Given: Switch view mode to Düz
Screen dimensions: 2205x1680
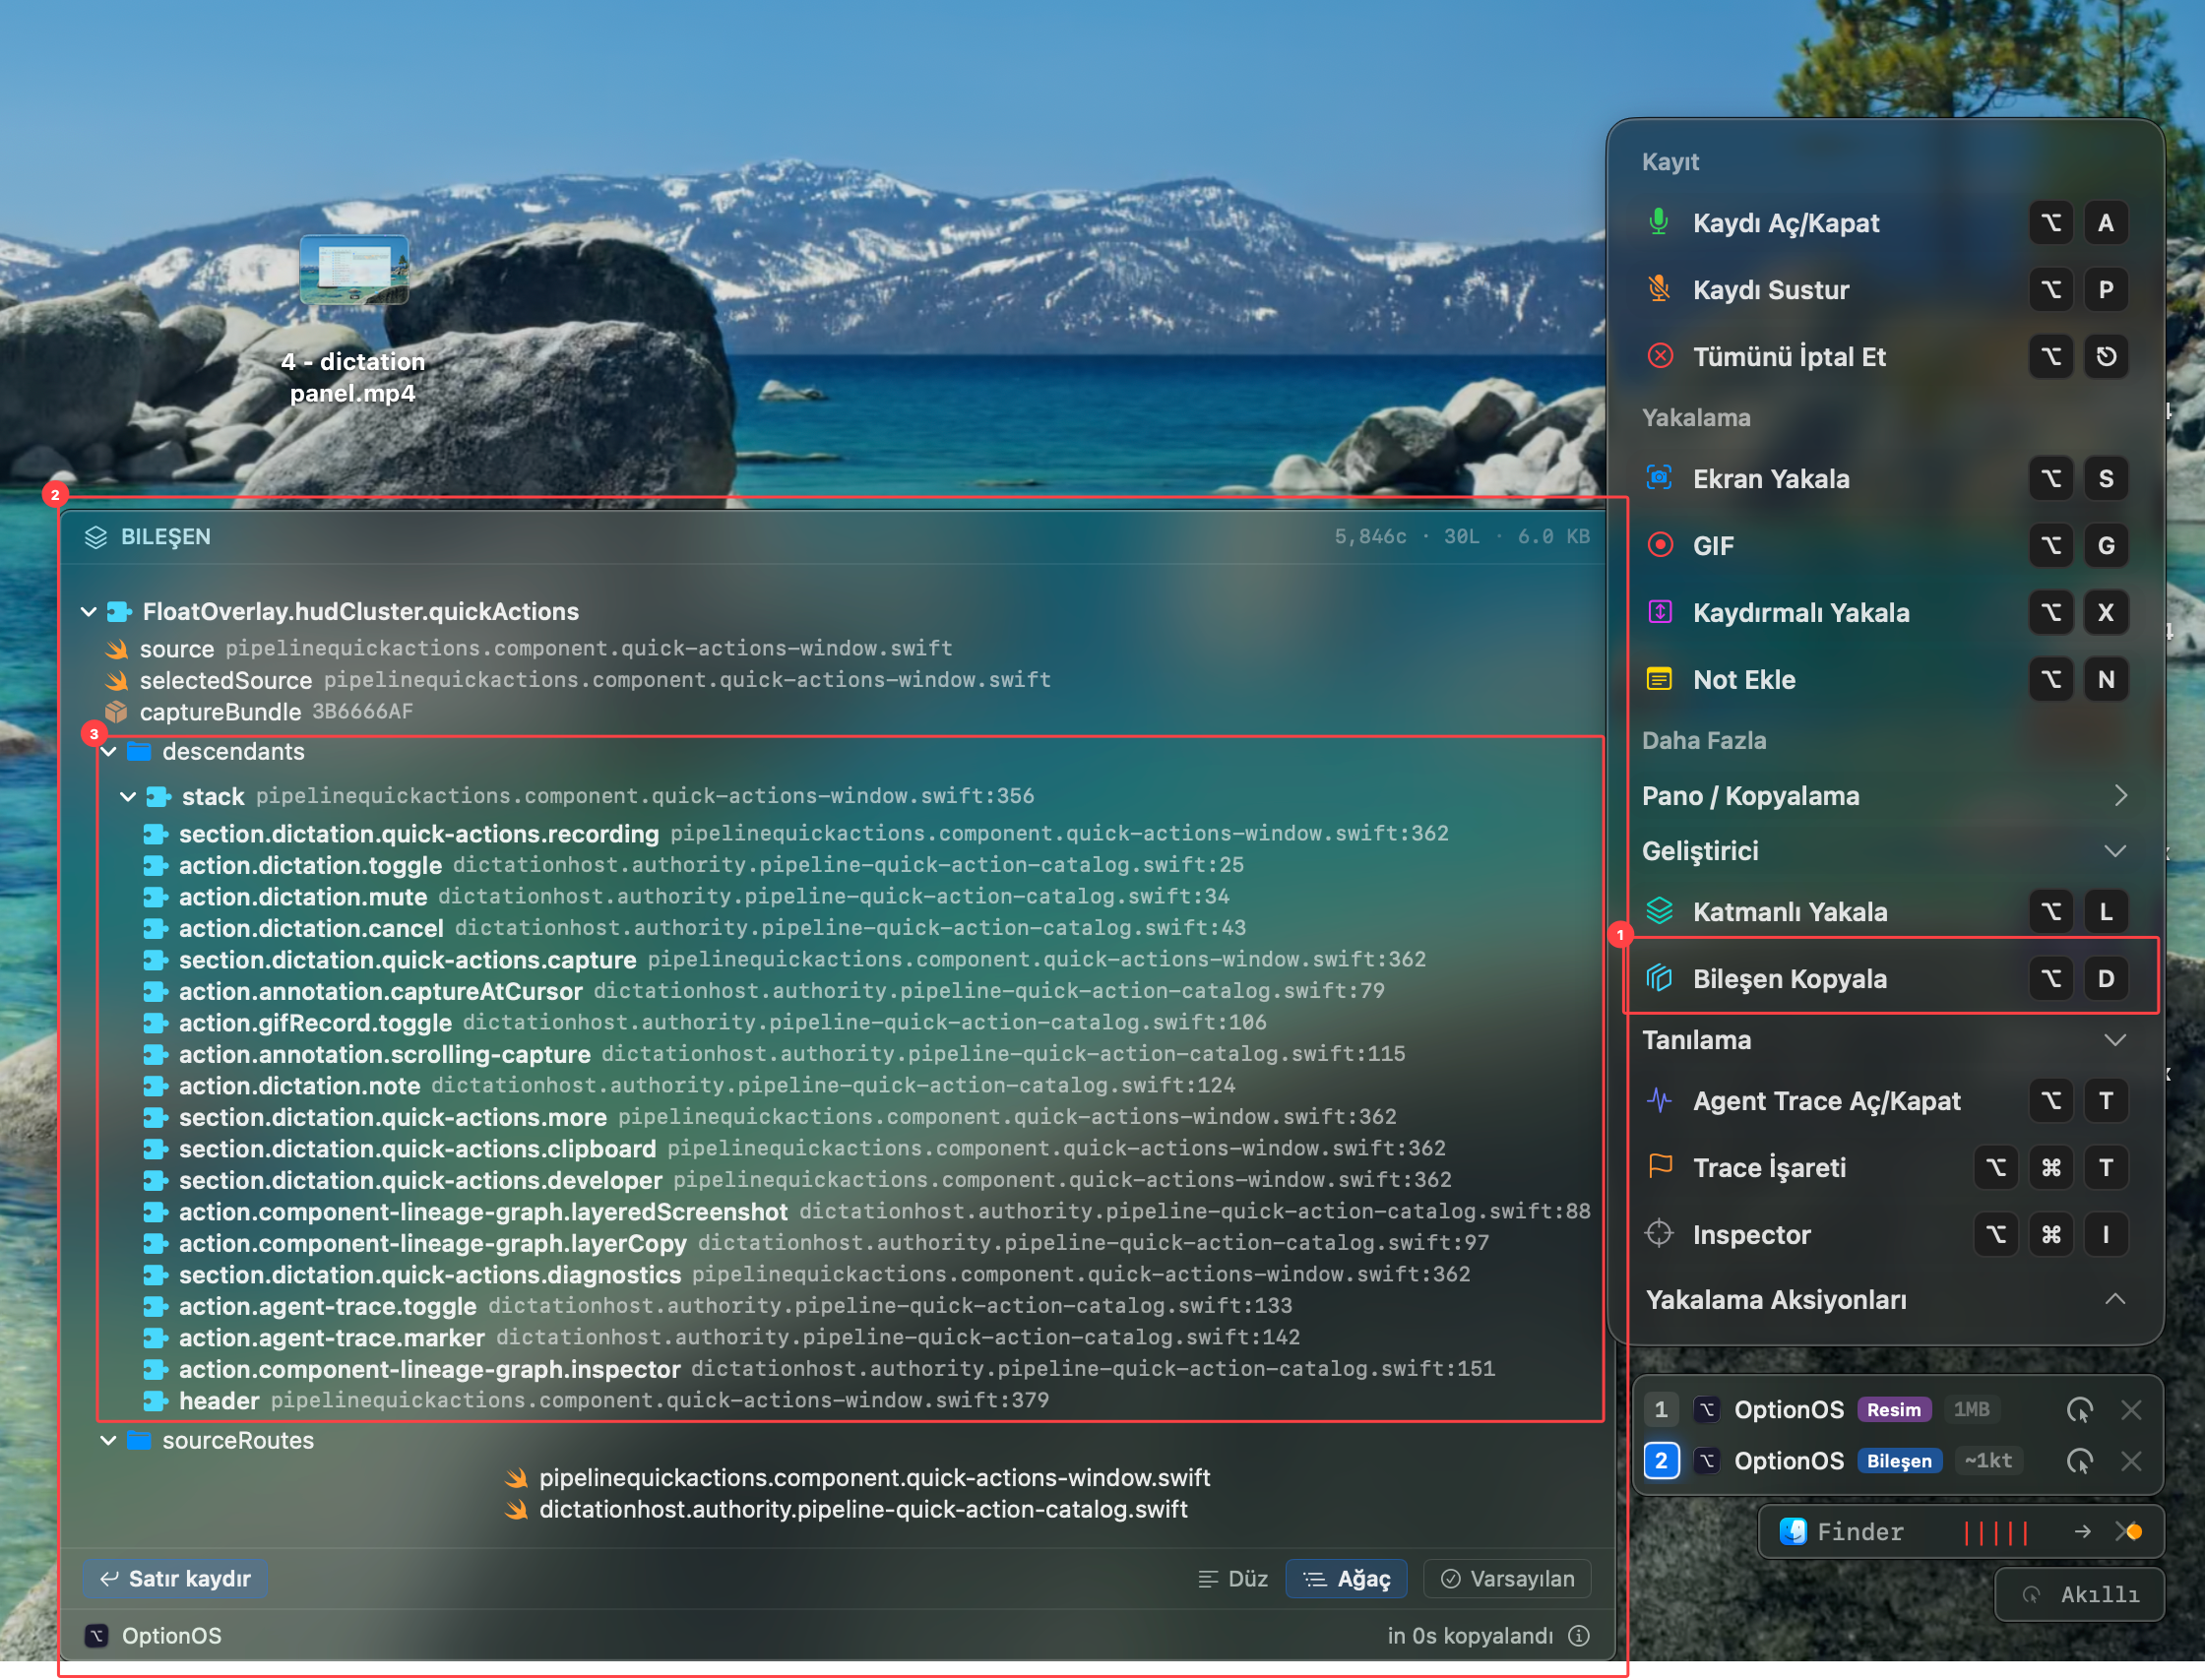Looking at the screenshot, I should (1232, 1578).
